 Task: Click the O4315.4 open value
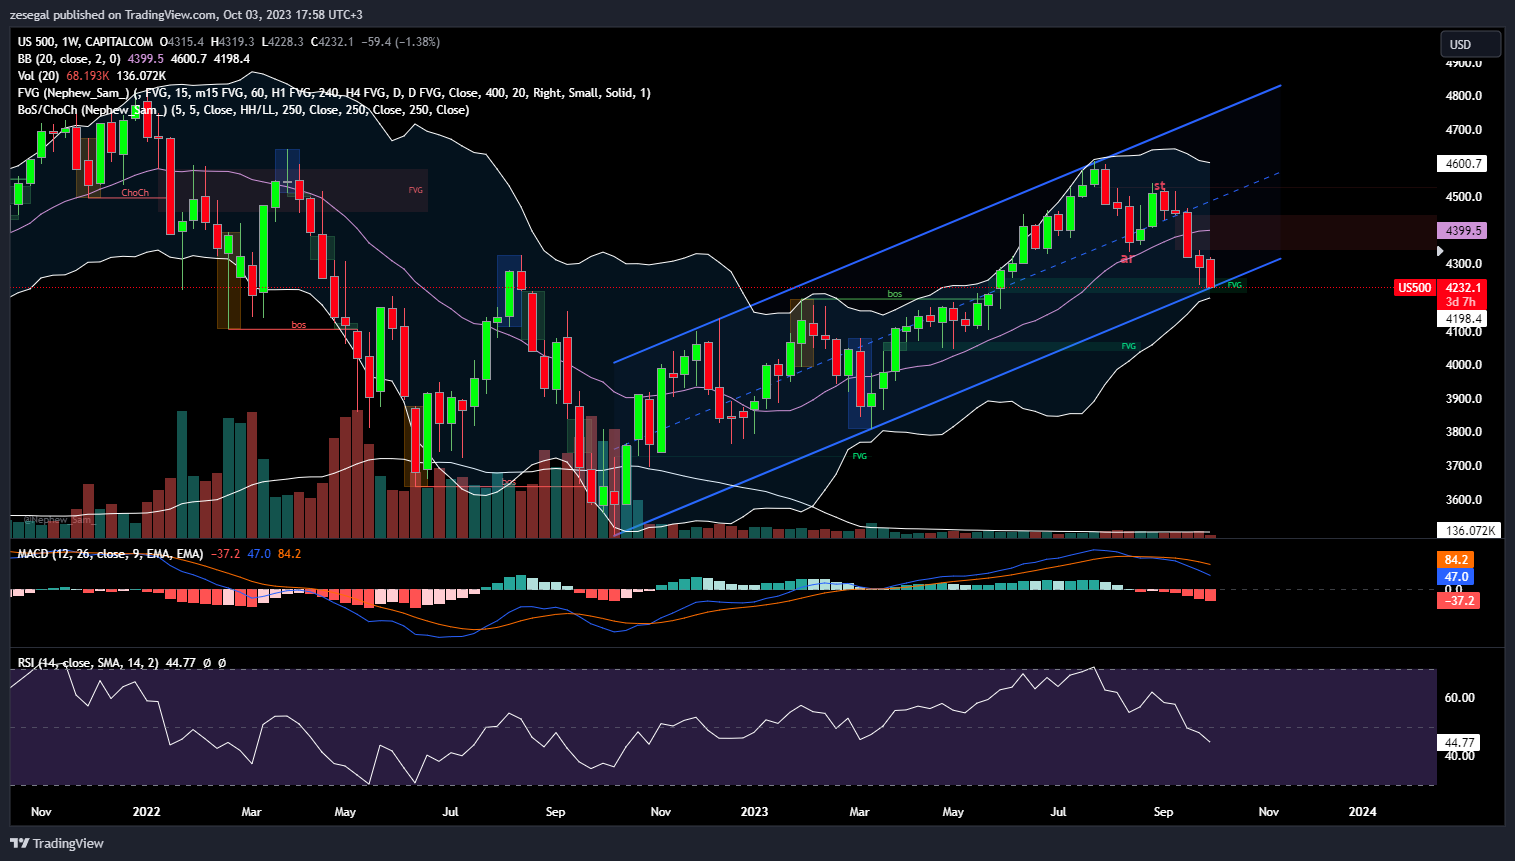click(181, 42)
